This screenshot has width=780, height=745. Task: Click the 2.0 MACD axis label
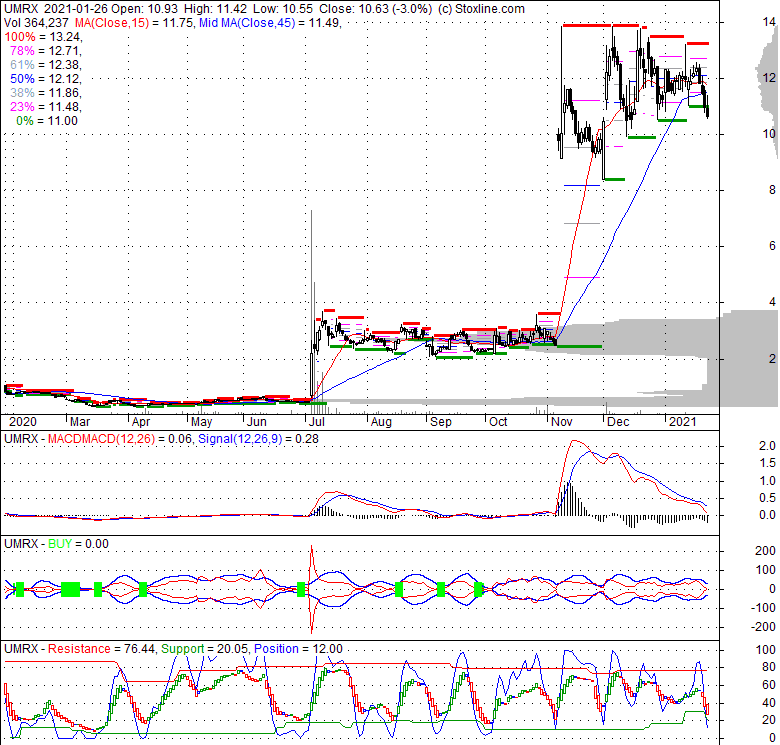click(767, 446)
